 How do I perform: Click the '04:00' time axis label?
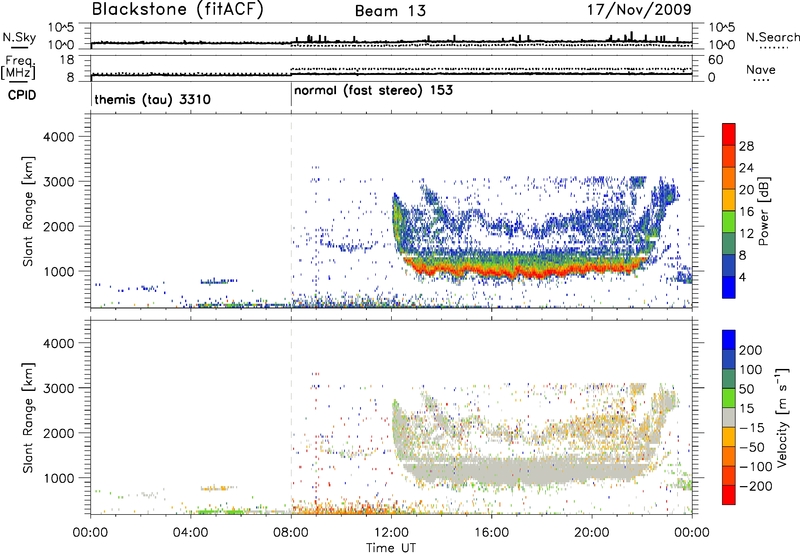click(x=191, y=533)
